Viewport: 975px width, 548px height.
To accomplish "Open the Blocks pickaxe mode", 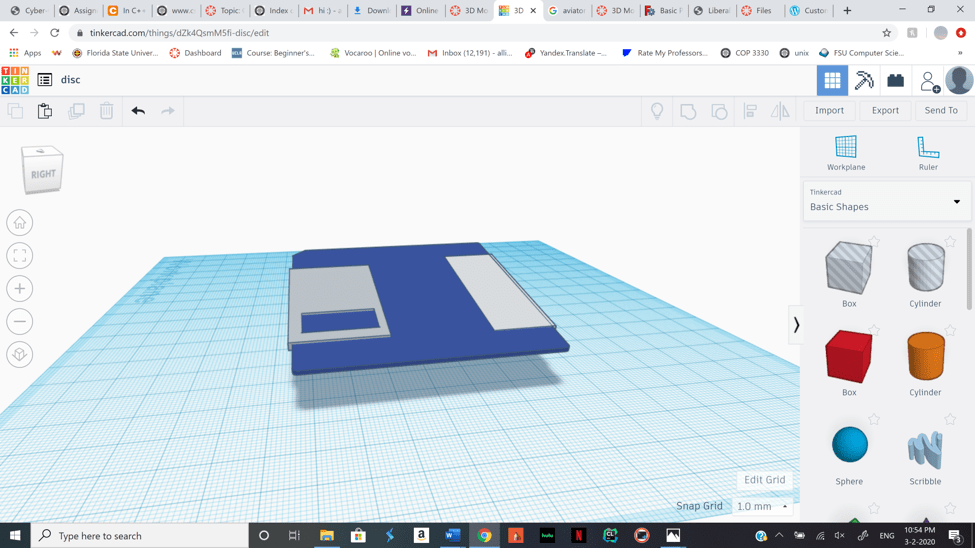I will 864,80.
